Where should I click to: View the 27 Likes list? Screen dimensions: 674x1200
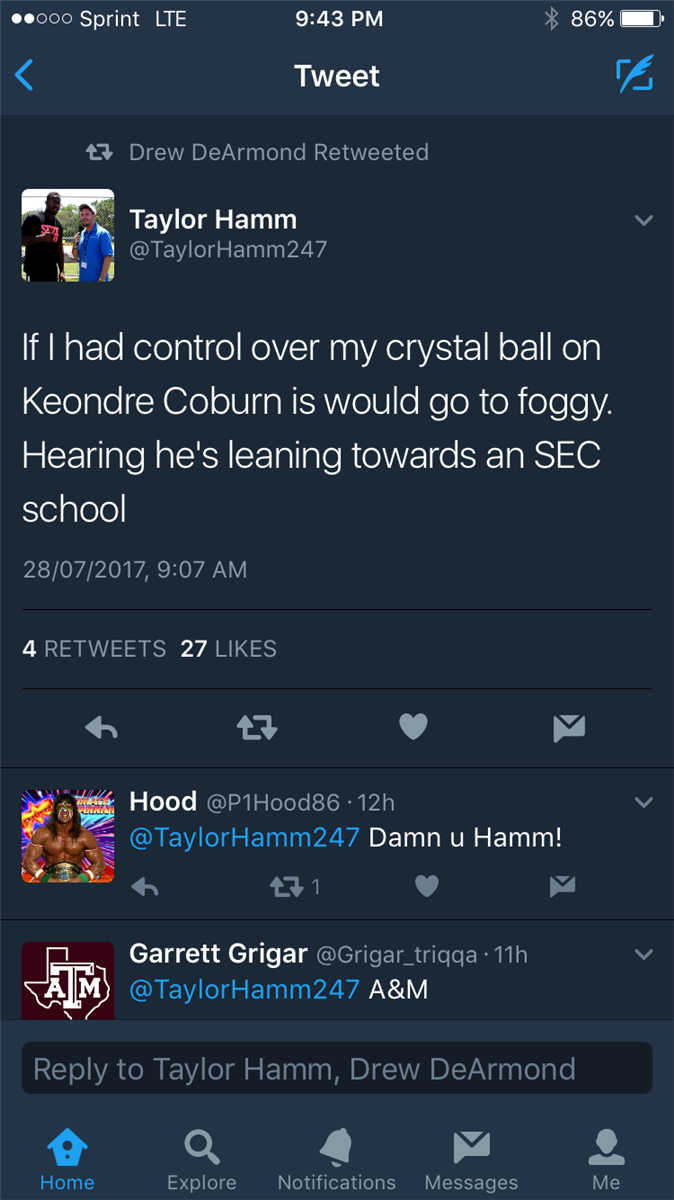click(x=228, y=649)
